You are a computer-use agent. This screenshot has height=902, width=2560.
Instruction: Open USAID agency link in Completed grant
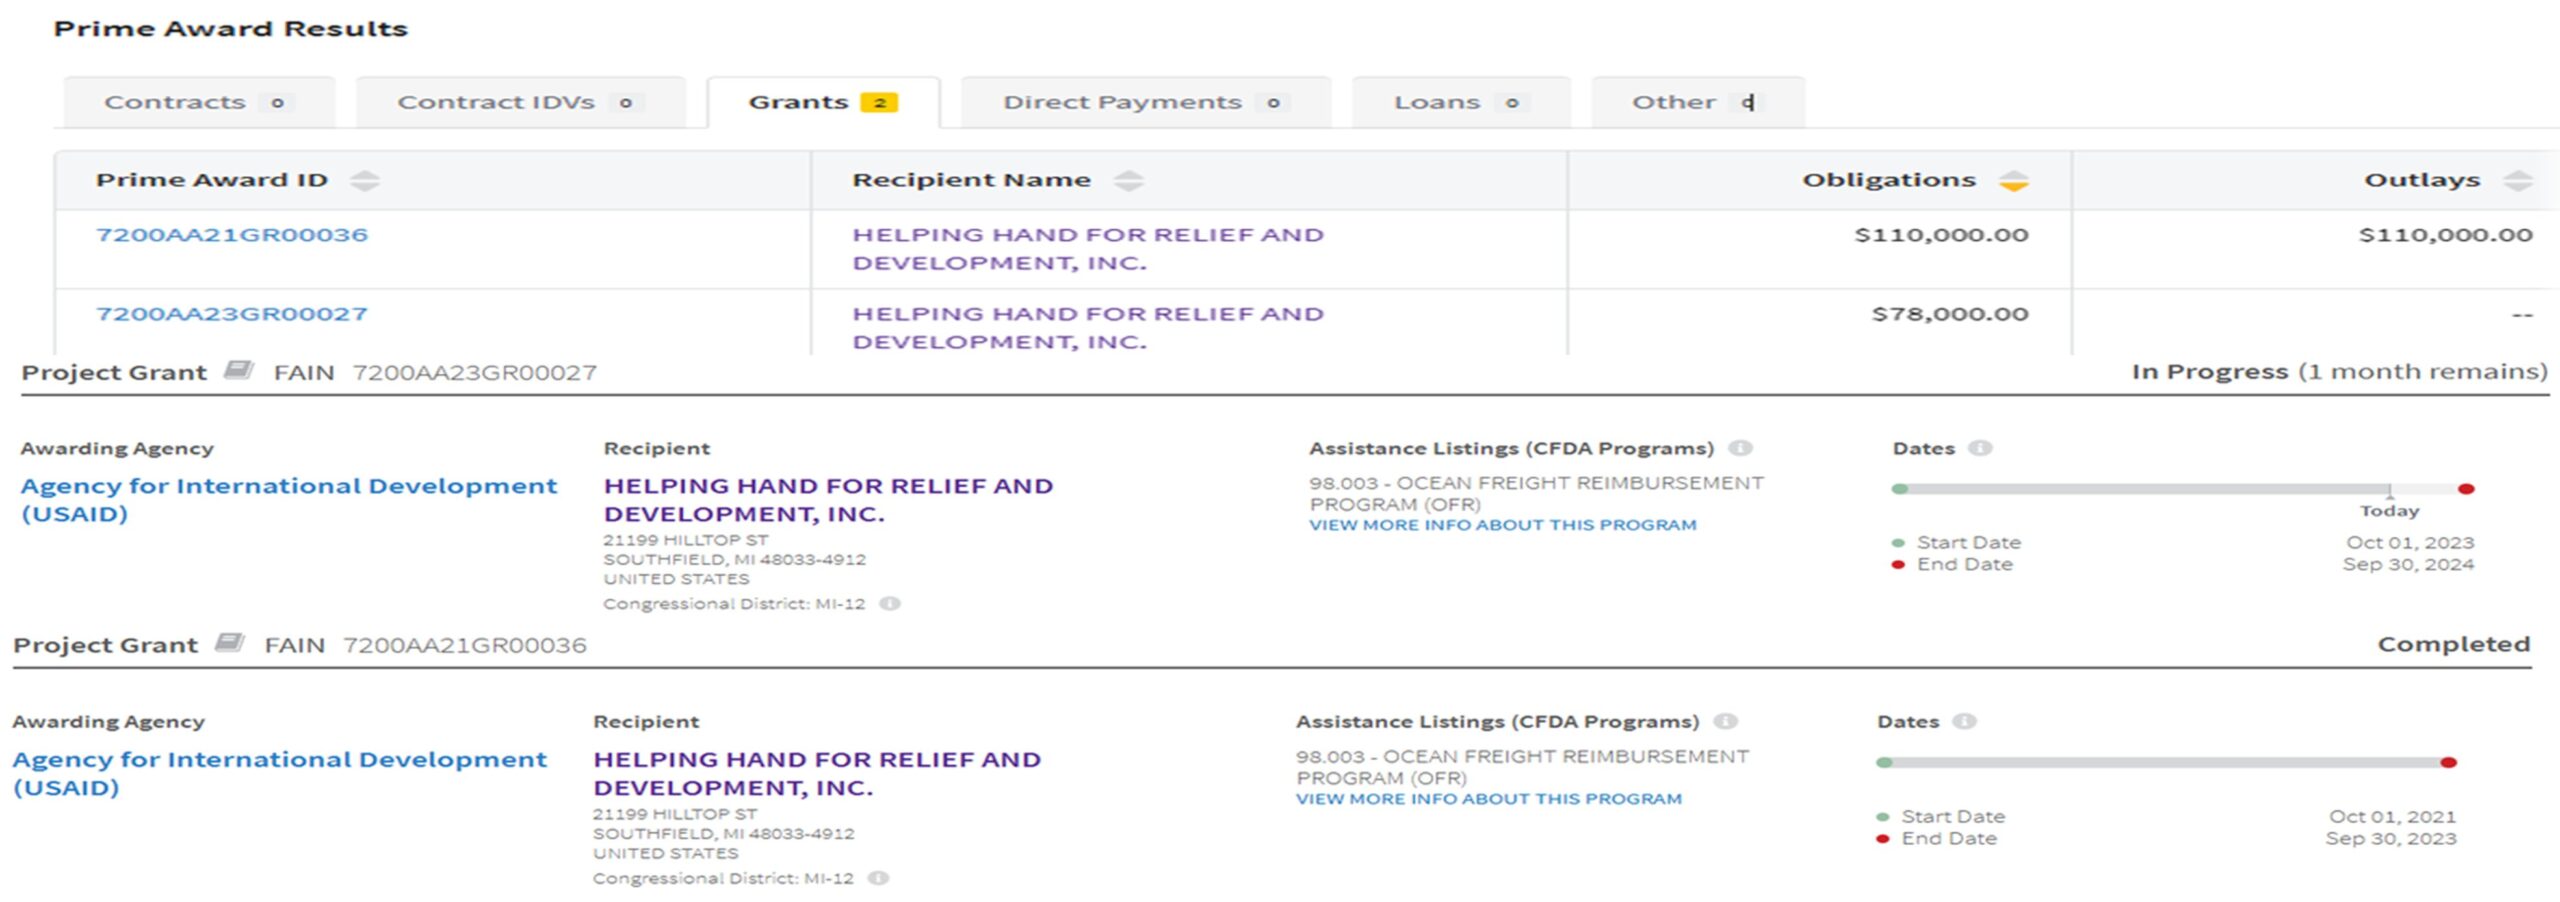280,773
